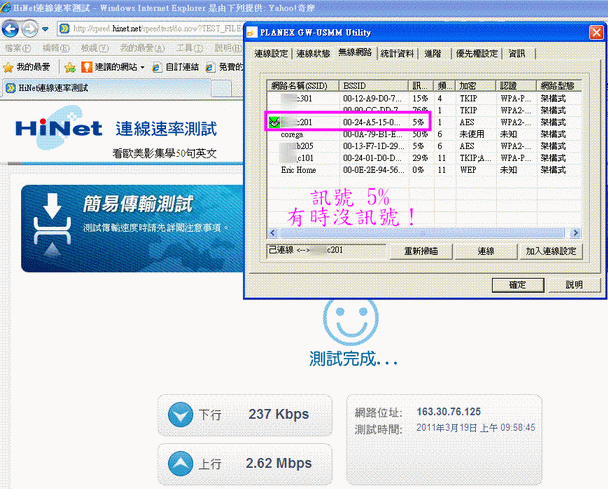
Task: Click the 加入連線設定 button
Action: (551, 251)
